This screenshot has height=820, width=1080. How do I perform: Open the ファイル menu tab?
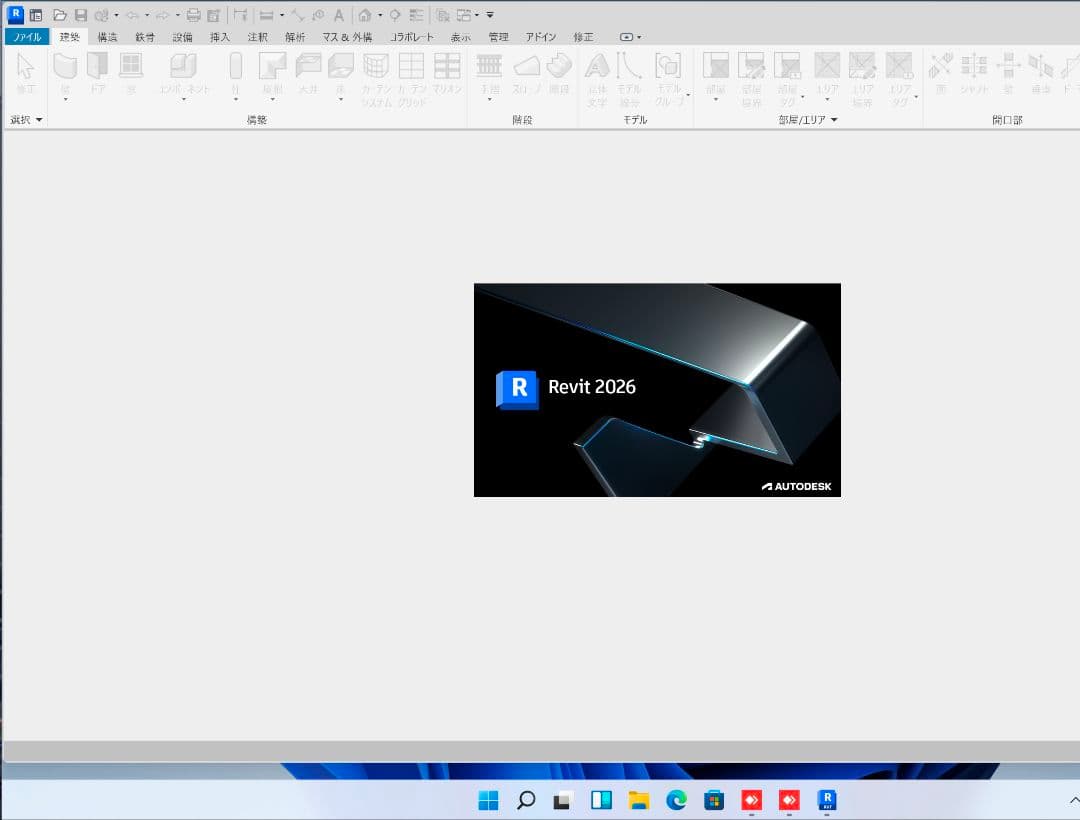point(27,37)
